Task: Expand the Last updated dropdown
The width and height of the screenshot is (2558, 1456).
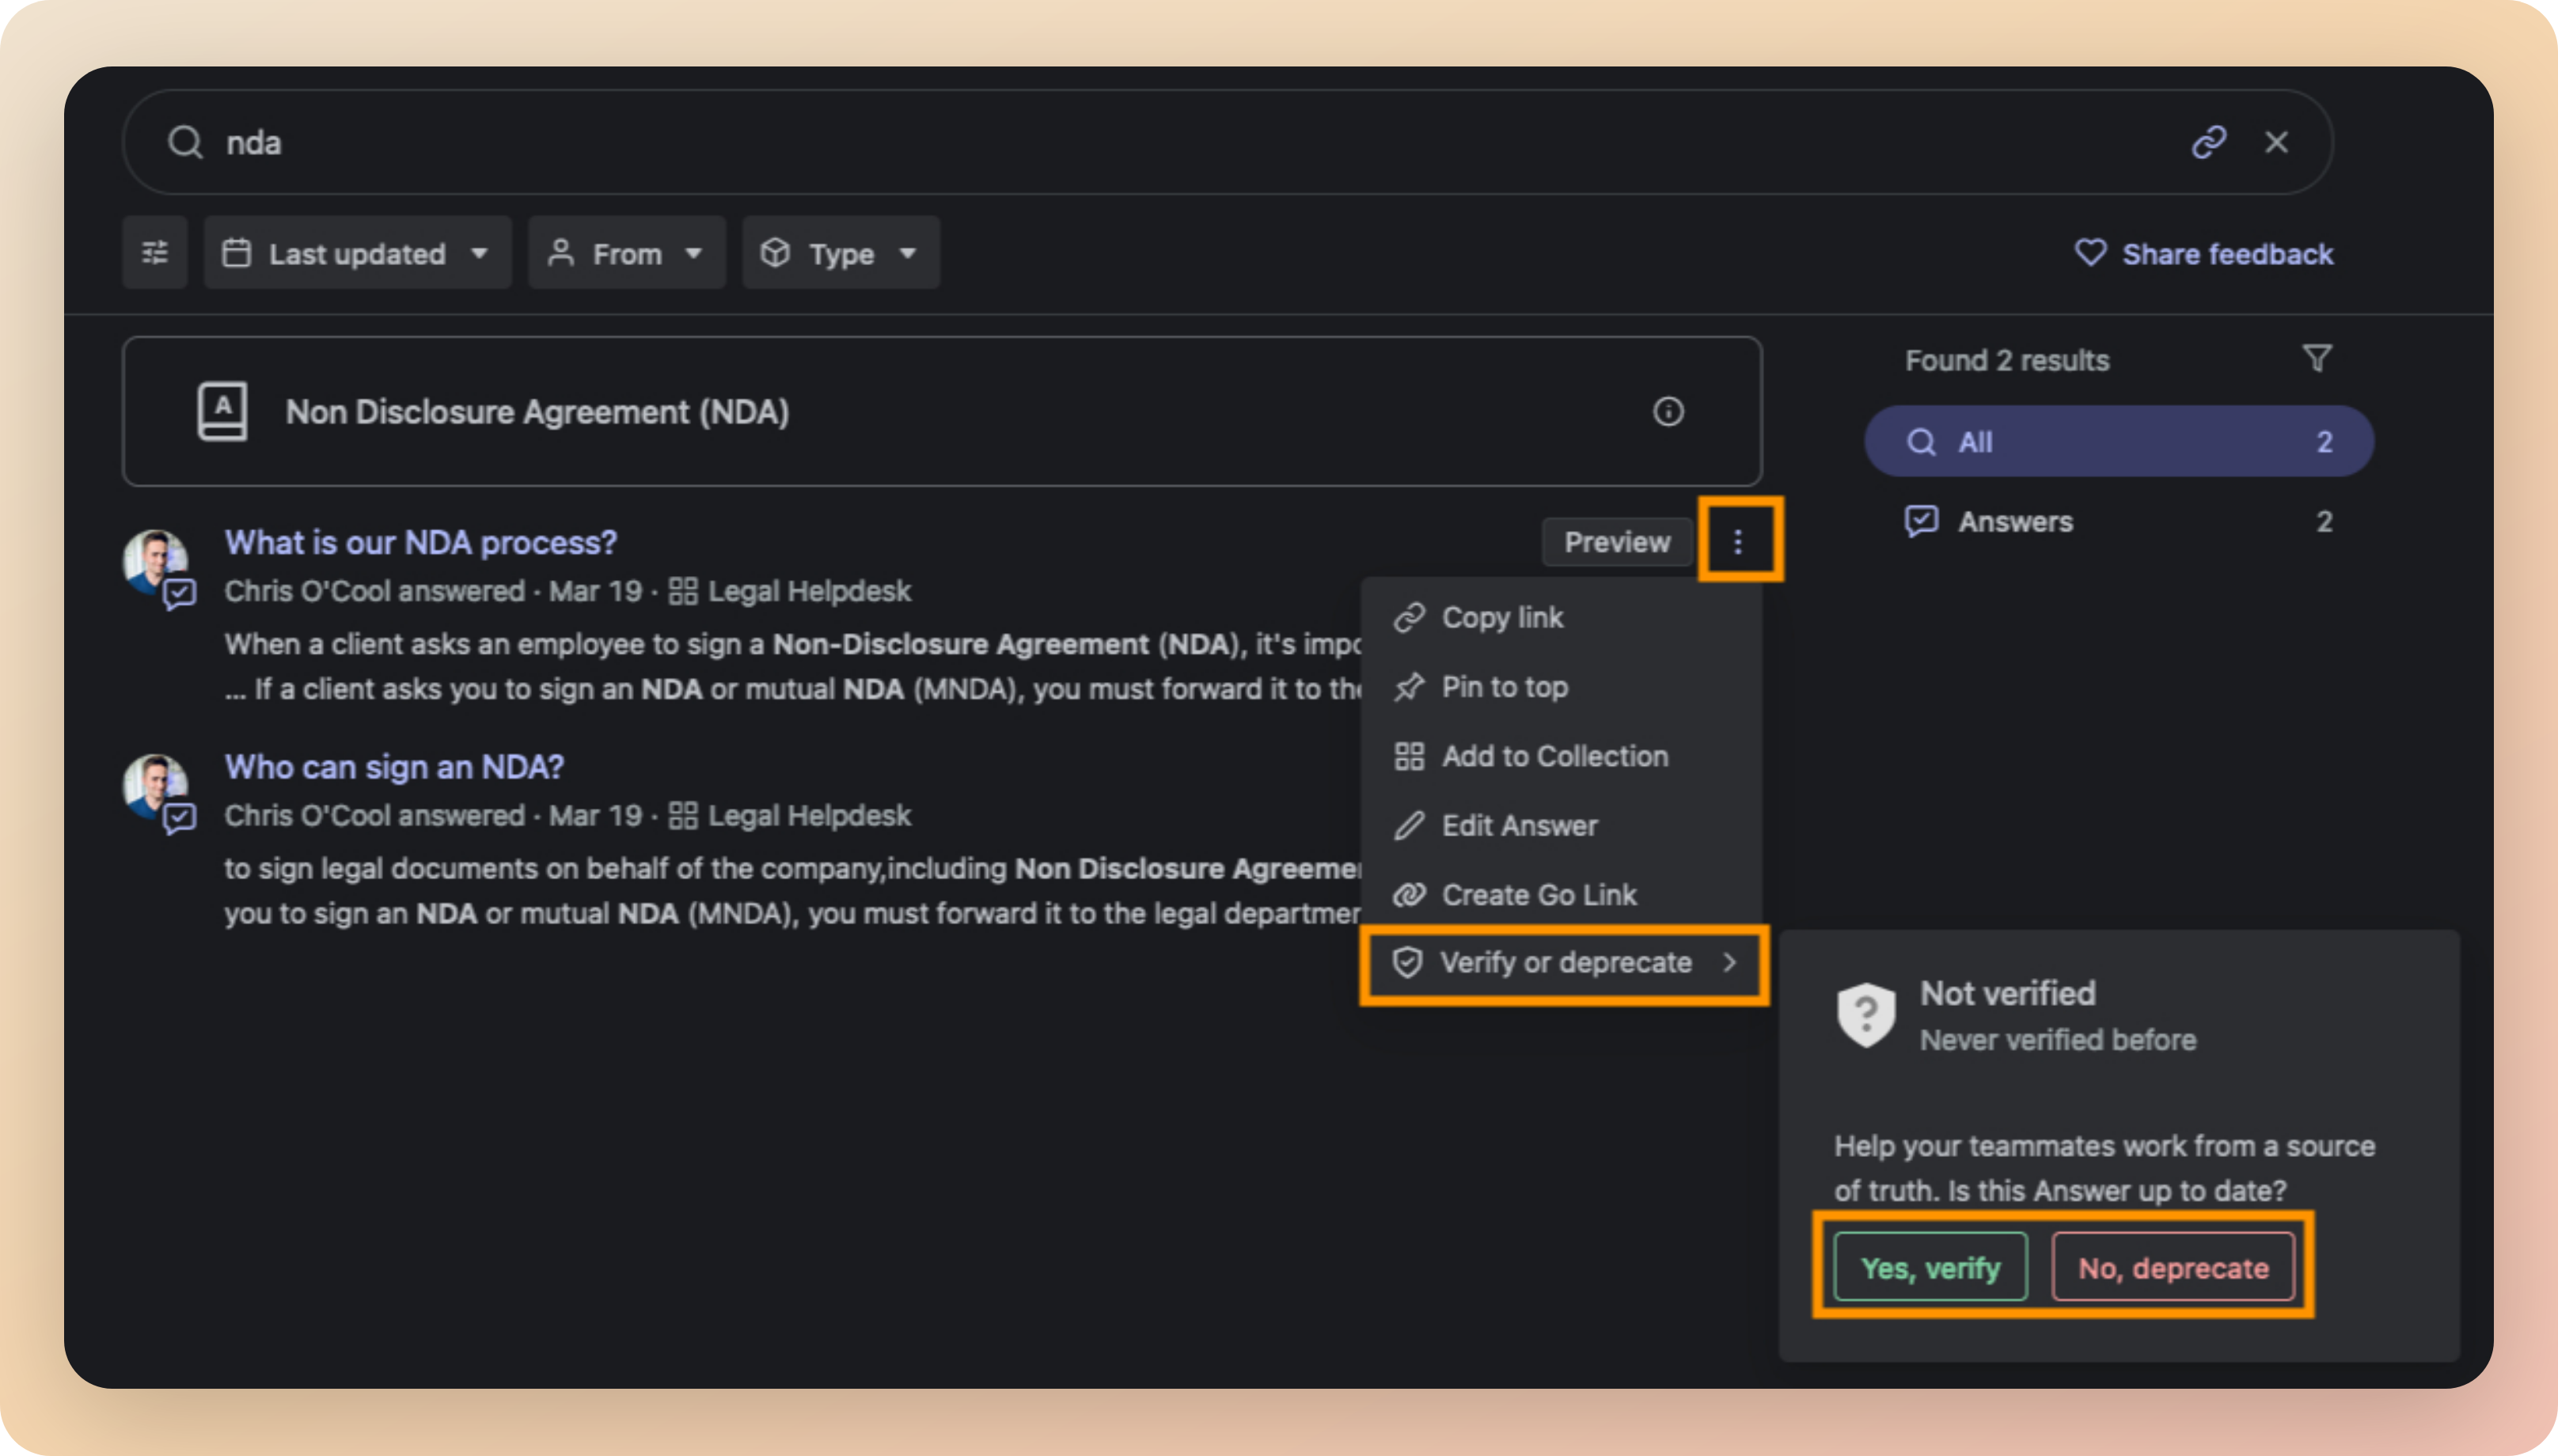Action: (357, 253)
